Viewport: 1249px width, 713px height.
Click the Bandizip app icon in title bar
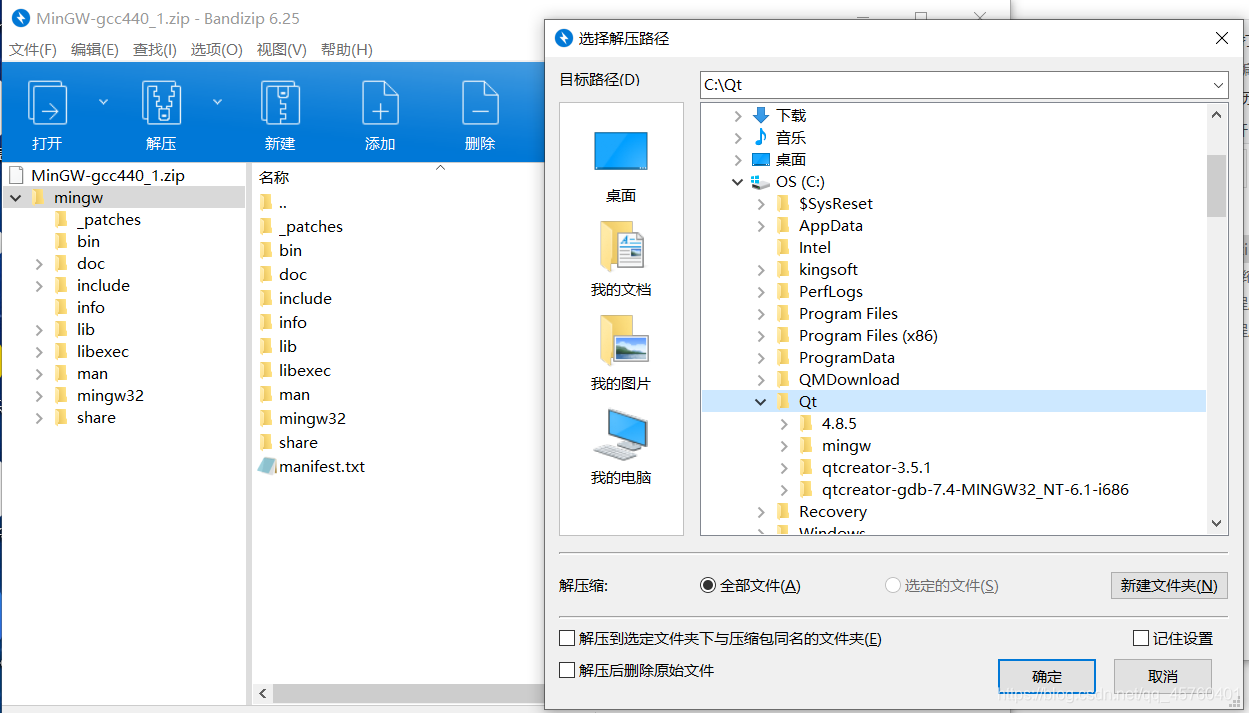point(20,19)
